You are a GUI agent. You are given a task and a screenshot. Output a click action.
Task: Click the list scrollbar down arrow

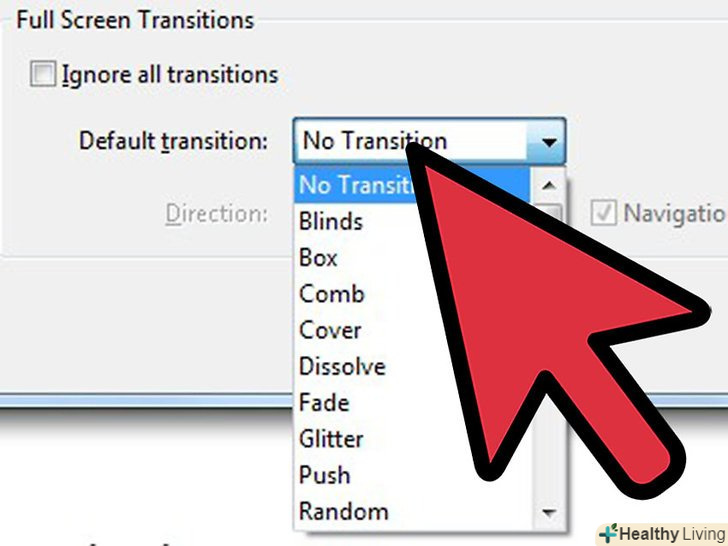pos(549,513)
